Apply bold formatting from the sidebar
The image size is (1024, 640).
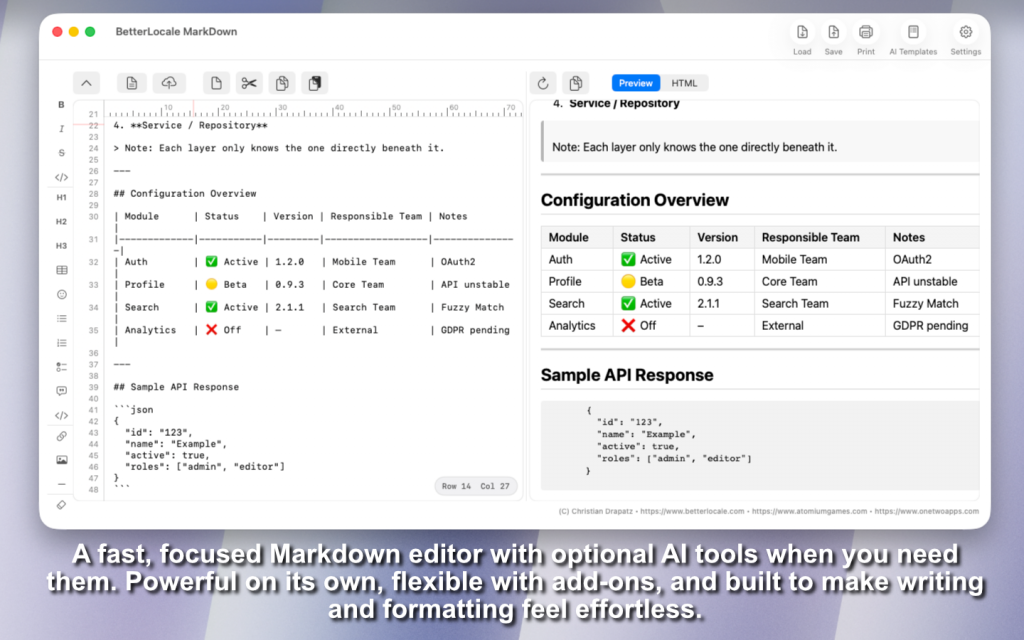click(x=61, y=105)
